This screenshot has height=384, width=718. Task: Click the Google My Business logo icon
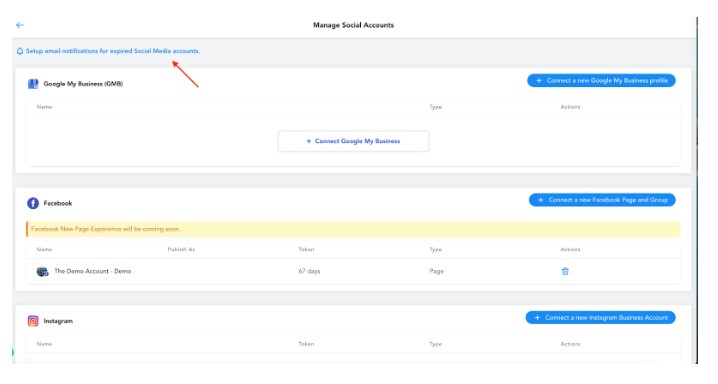[33, 84]
